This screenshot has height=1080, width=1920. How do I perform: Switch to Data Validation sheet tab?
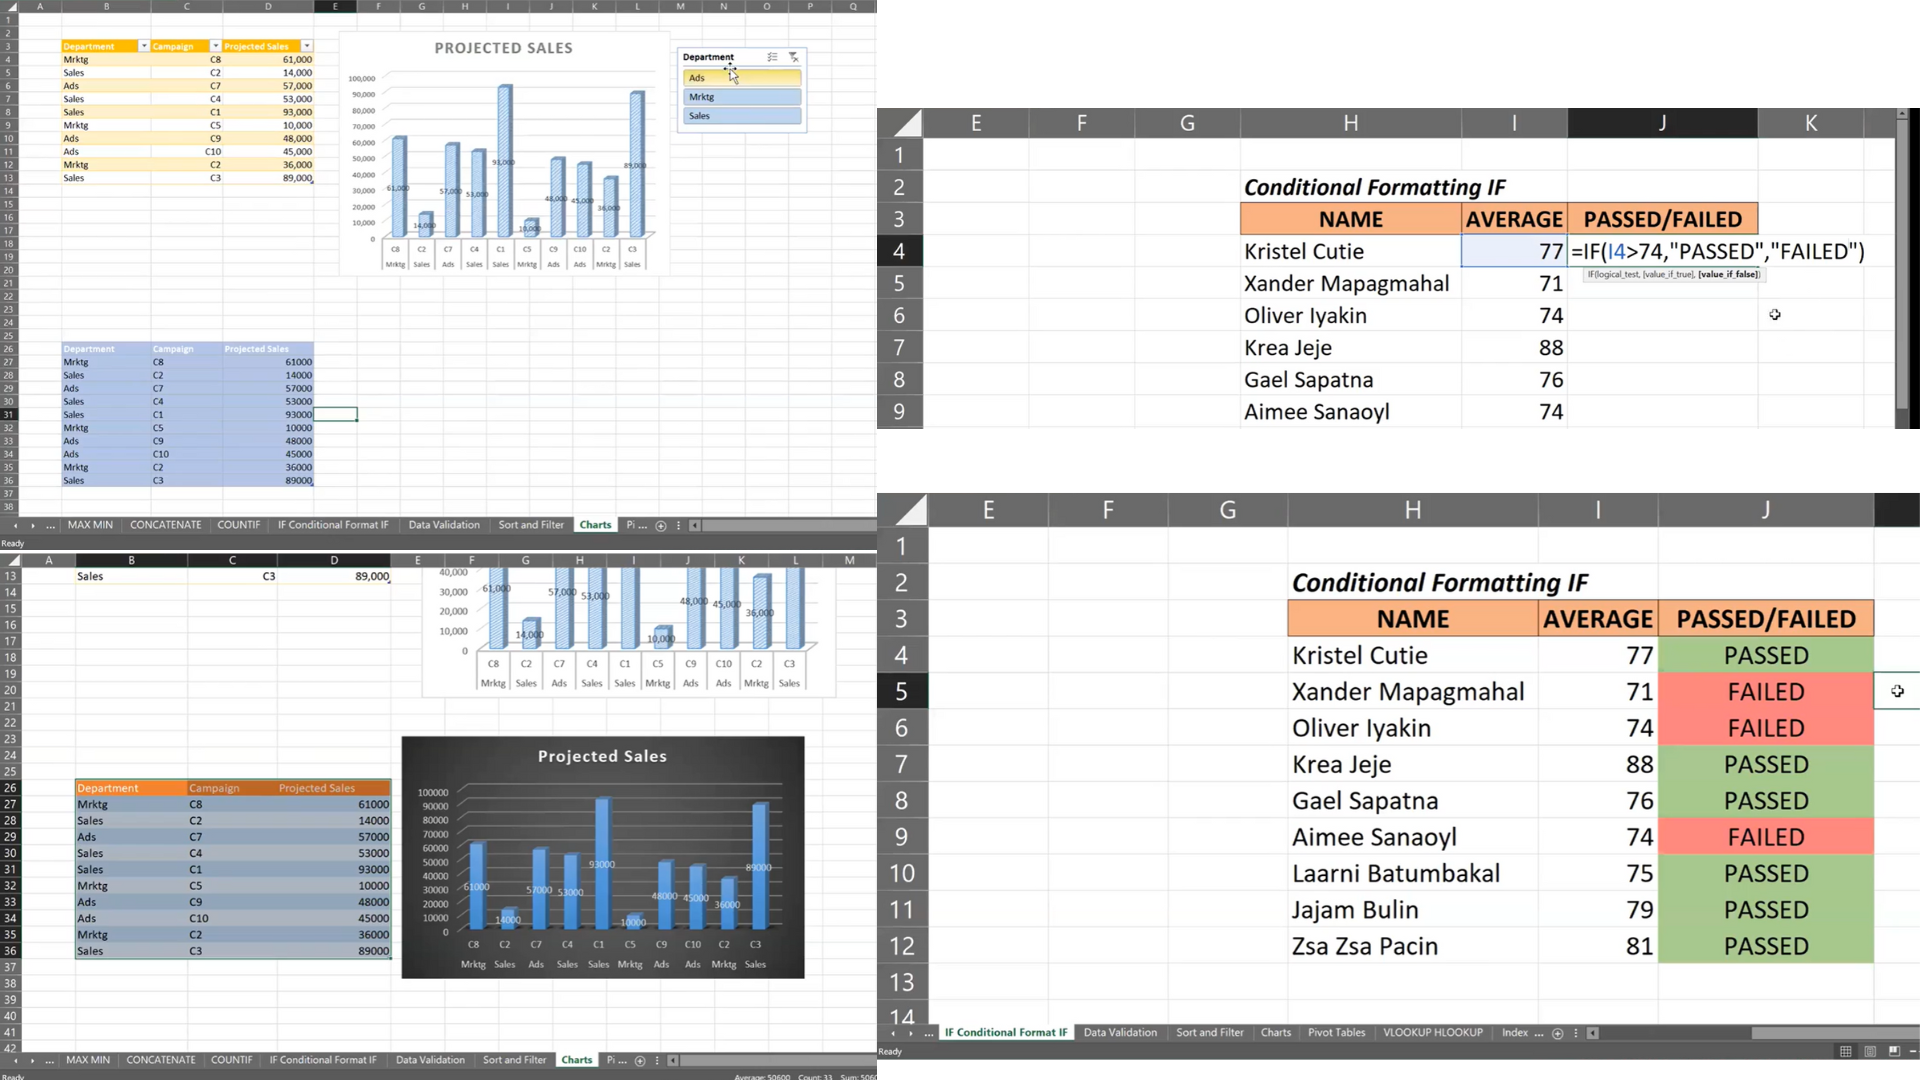1120,1033
